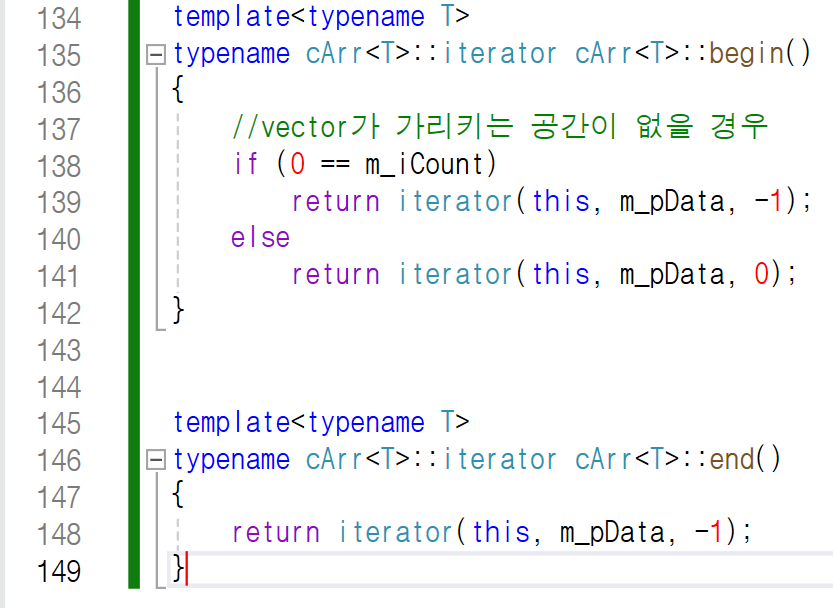Click closing brace on line 142
The width and height of the screenshot is (833, 608).
click(x=178, y=310)
